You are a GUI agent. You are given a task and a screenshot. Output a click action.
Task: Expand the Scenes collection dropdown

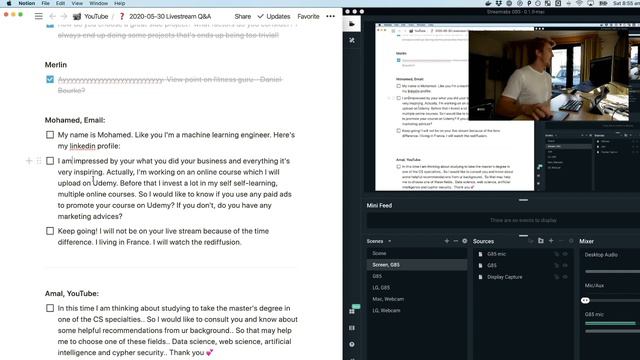(x=389, y=241)
